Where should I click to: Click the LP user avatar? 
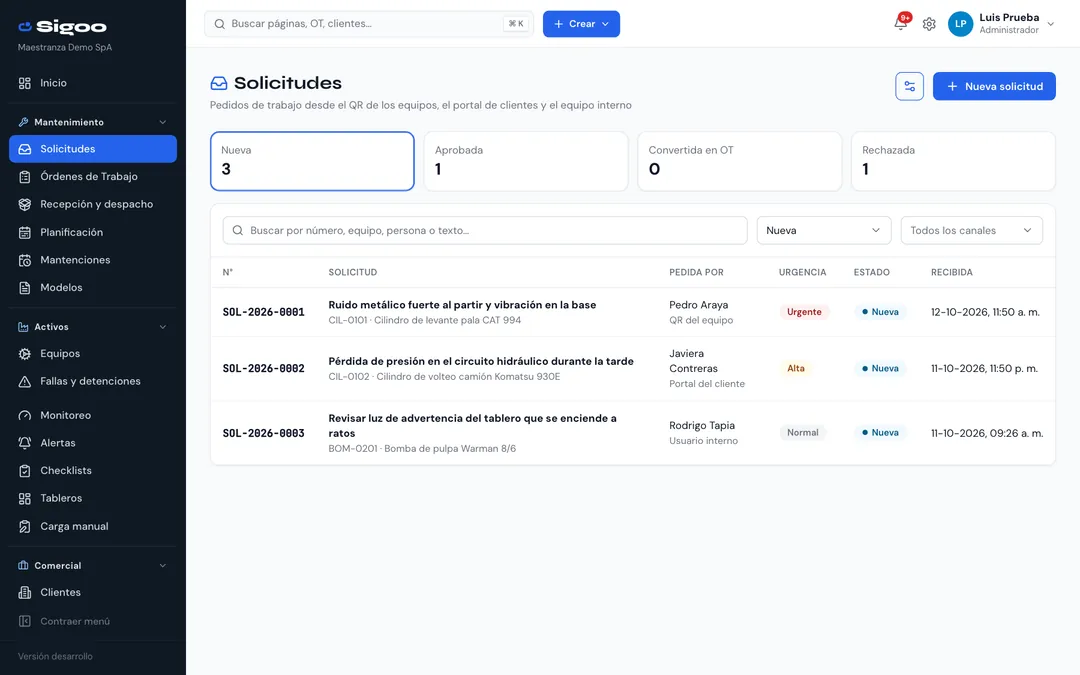click(960, 24)
